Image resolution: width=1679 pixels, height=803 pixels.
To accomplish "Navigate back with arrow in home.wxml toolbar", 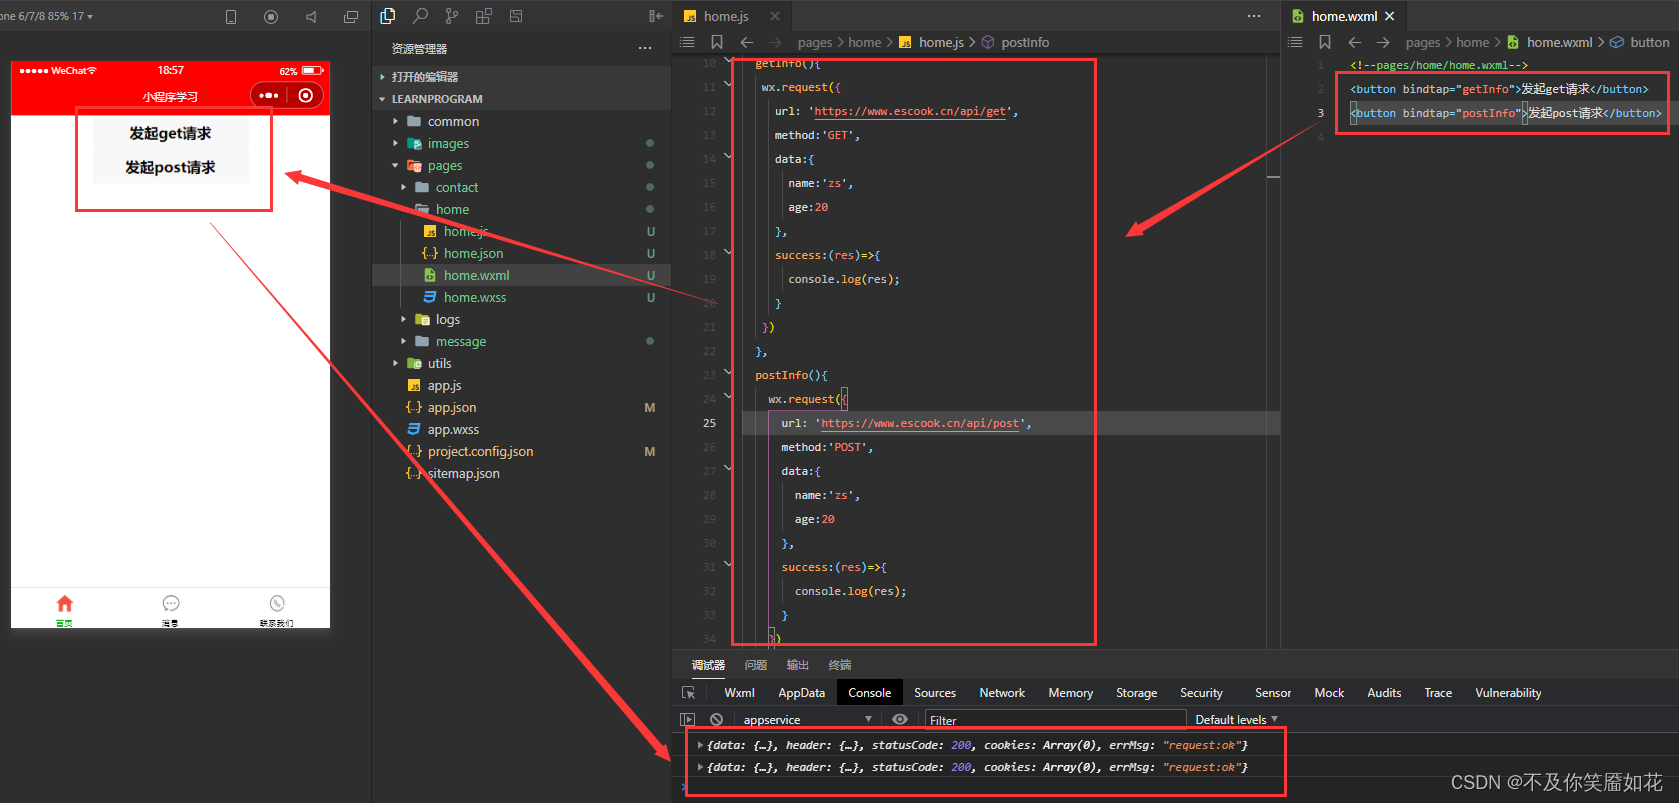I will pyautogui.click(x=1355, y=42).
